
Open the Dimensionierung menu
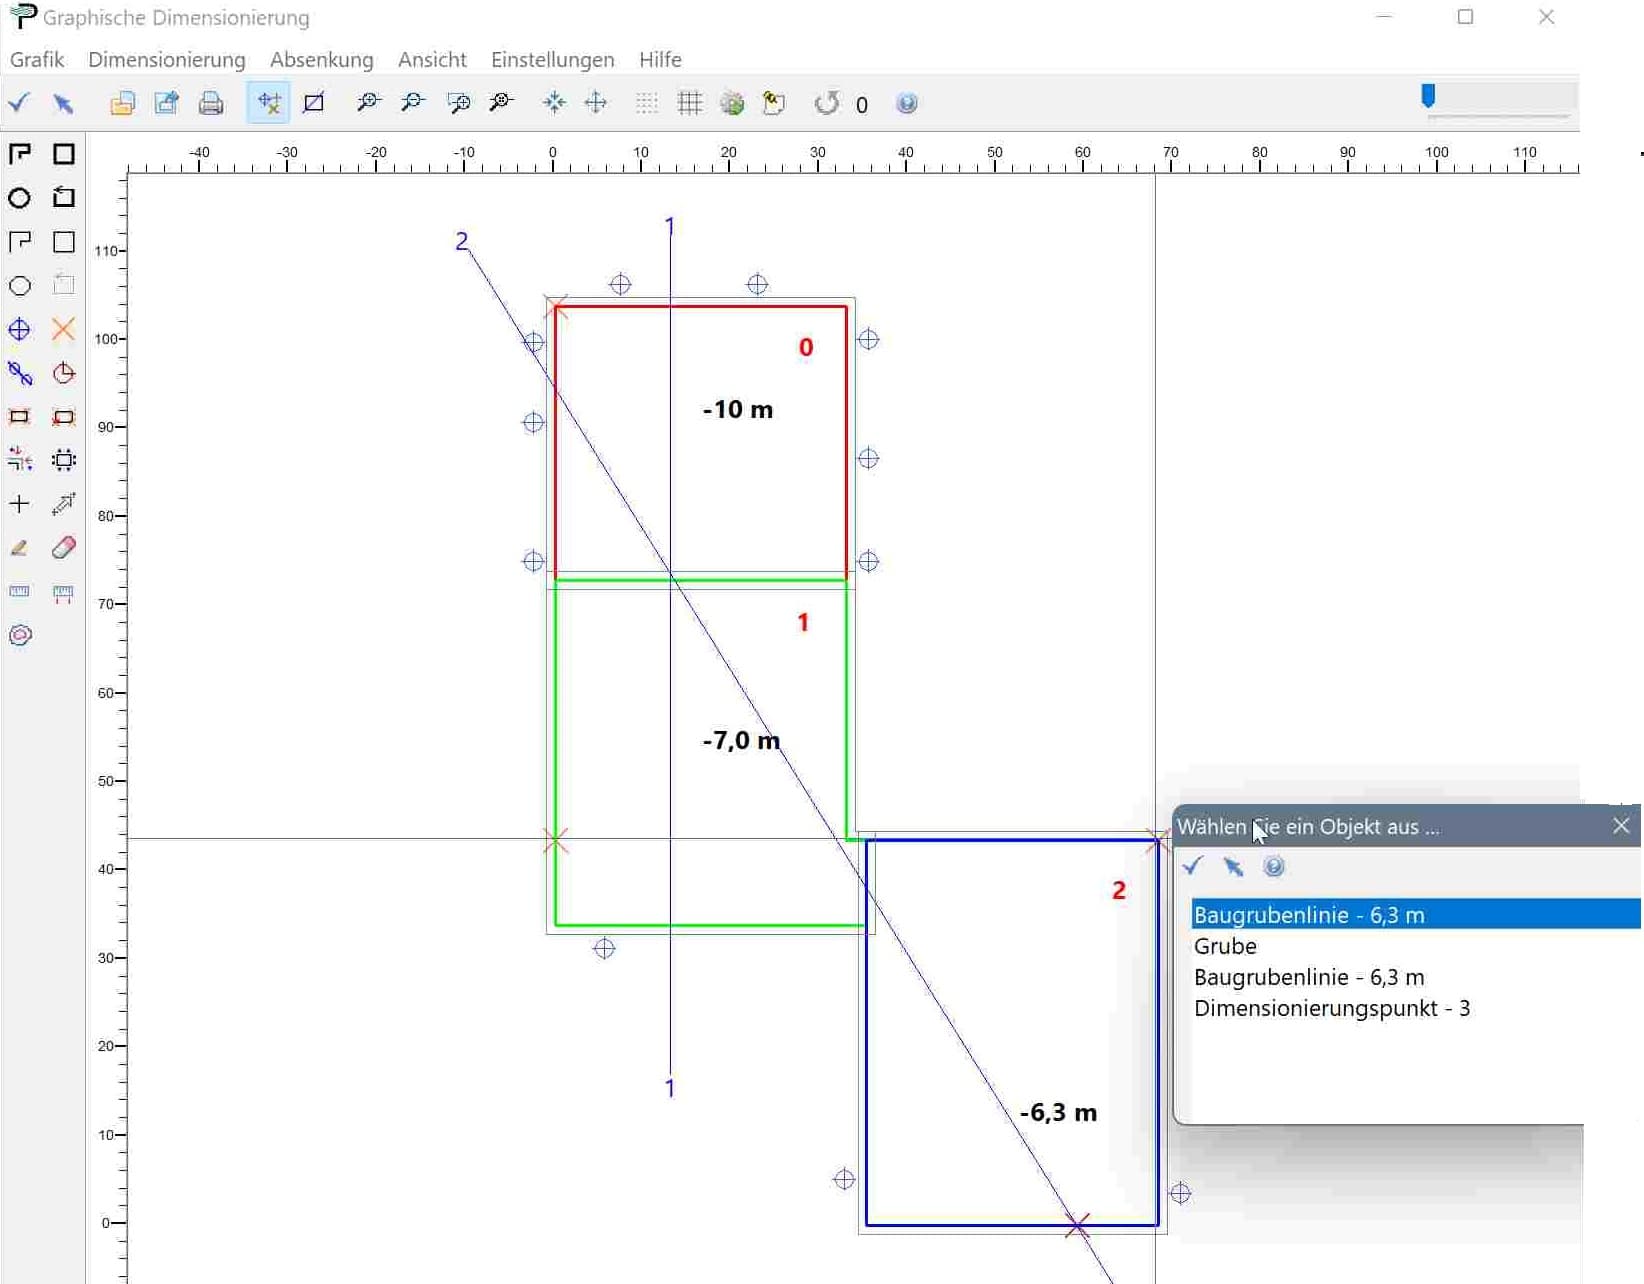166,60
